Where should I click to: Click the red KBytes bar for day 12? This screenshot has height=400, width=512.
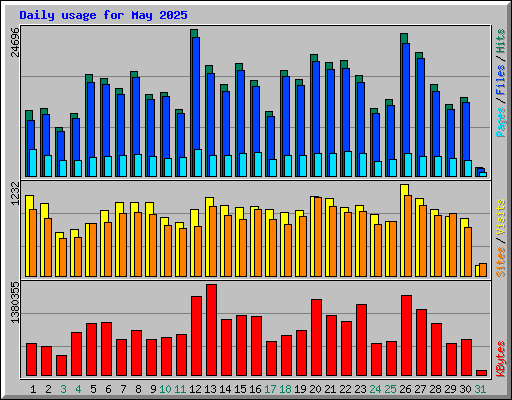pyautogui.click(x=196, y=336)
